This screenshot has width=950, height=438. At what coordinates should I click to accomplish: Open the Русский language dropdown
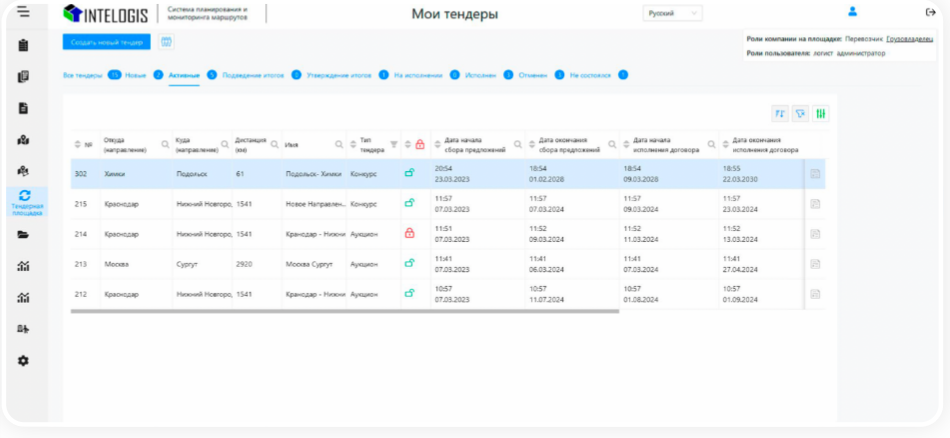click(672, 14)
